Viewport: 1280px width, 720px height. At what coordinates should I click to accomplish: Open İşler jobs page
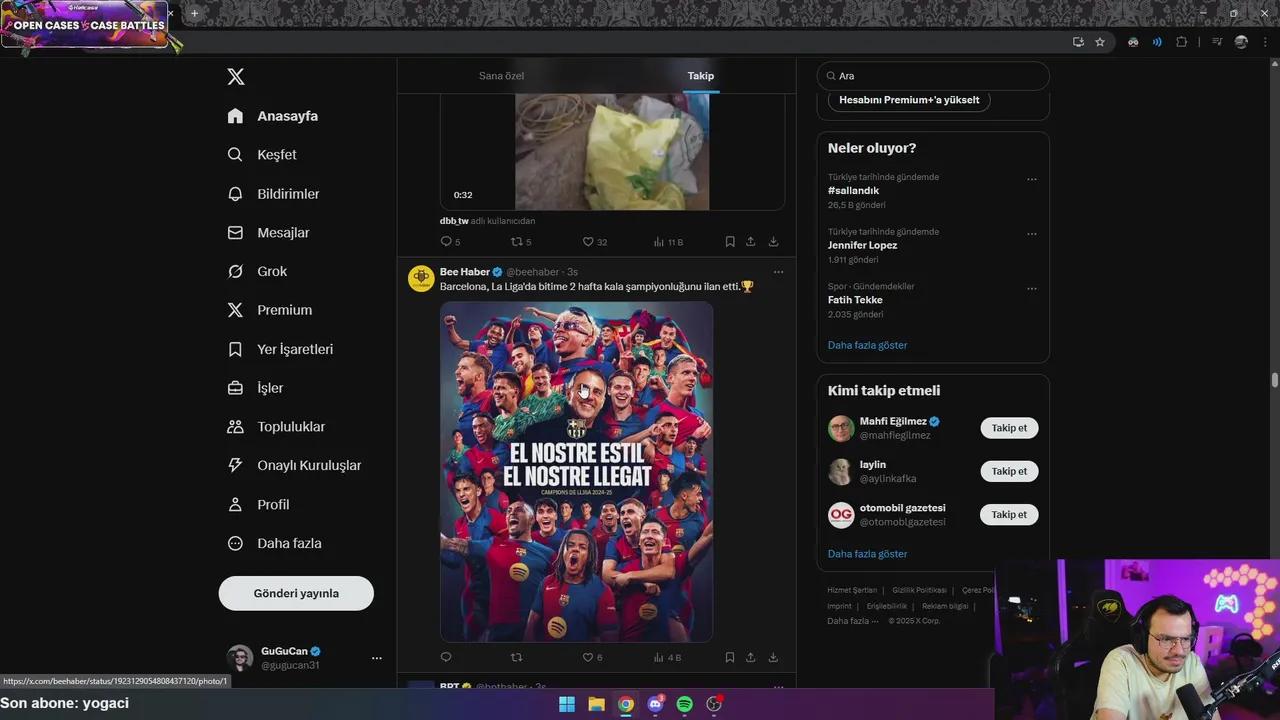pyautogui.click(x=255, y=388)
